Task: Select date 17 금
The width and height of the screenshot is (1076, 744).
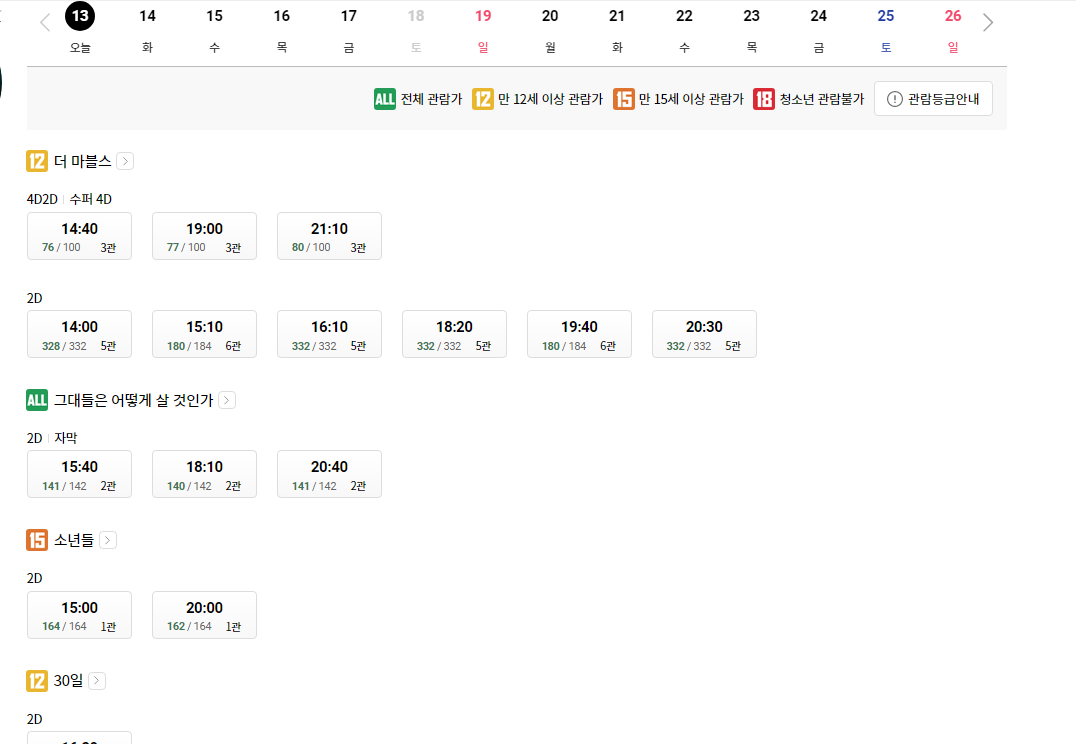Action: [349, 29]
